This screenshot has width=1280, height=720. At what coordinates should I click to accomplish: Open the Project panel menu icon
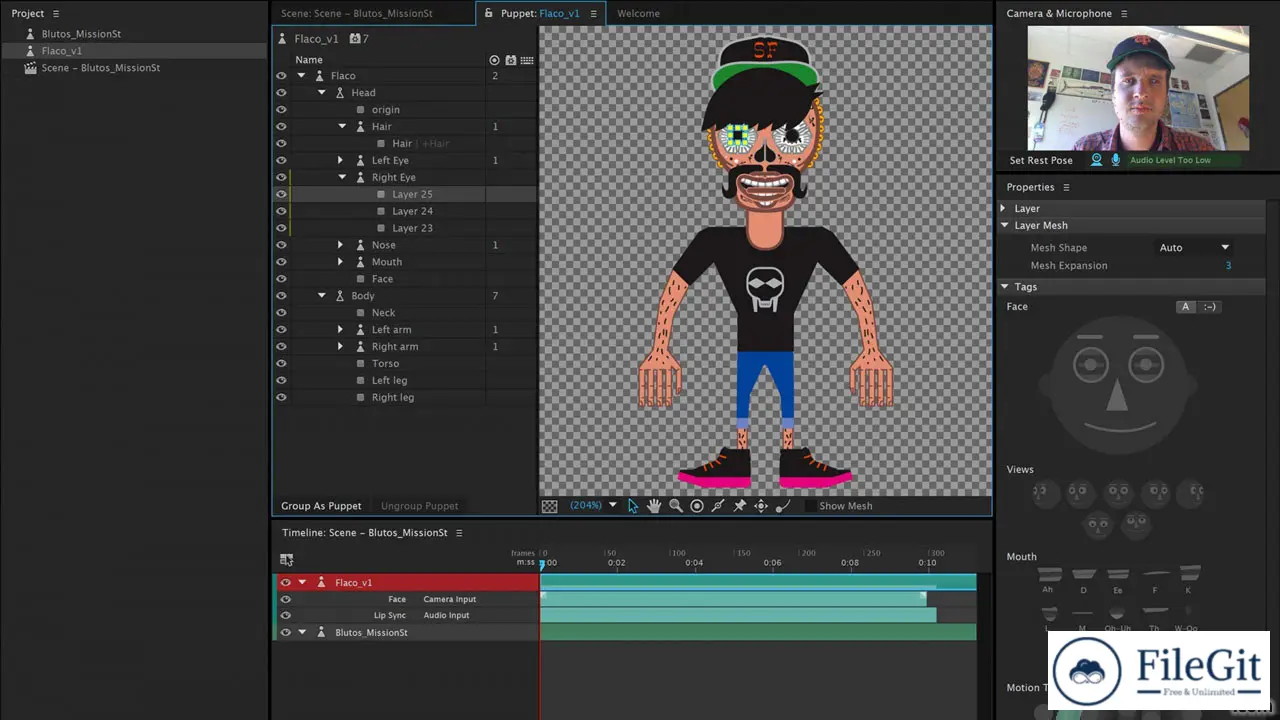56,14
